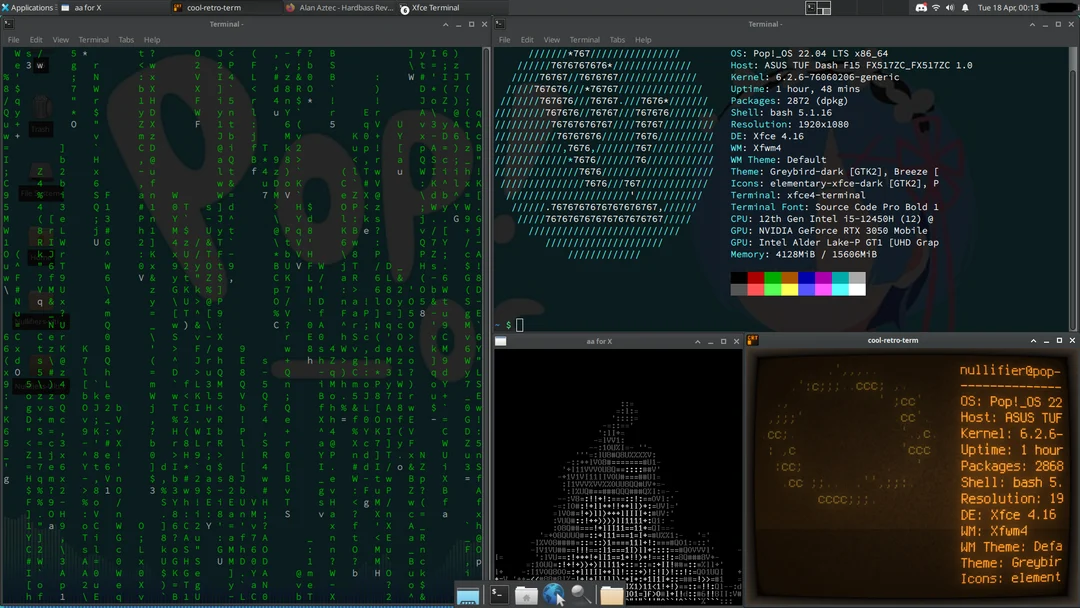Open the Edit menu of the left Terminal
The height and width of the screenshot is (608, 1080).
click(x=35, y=40)
